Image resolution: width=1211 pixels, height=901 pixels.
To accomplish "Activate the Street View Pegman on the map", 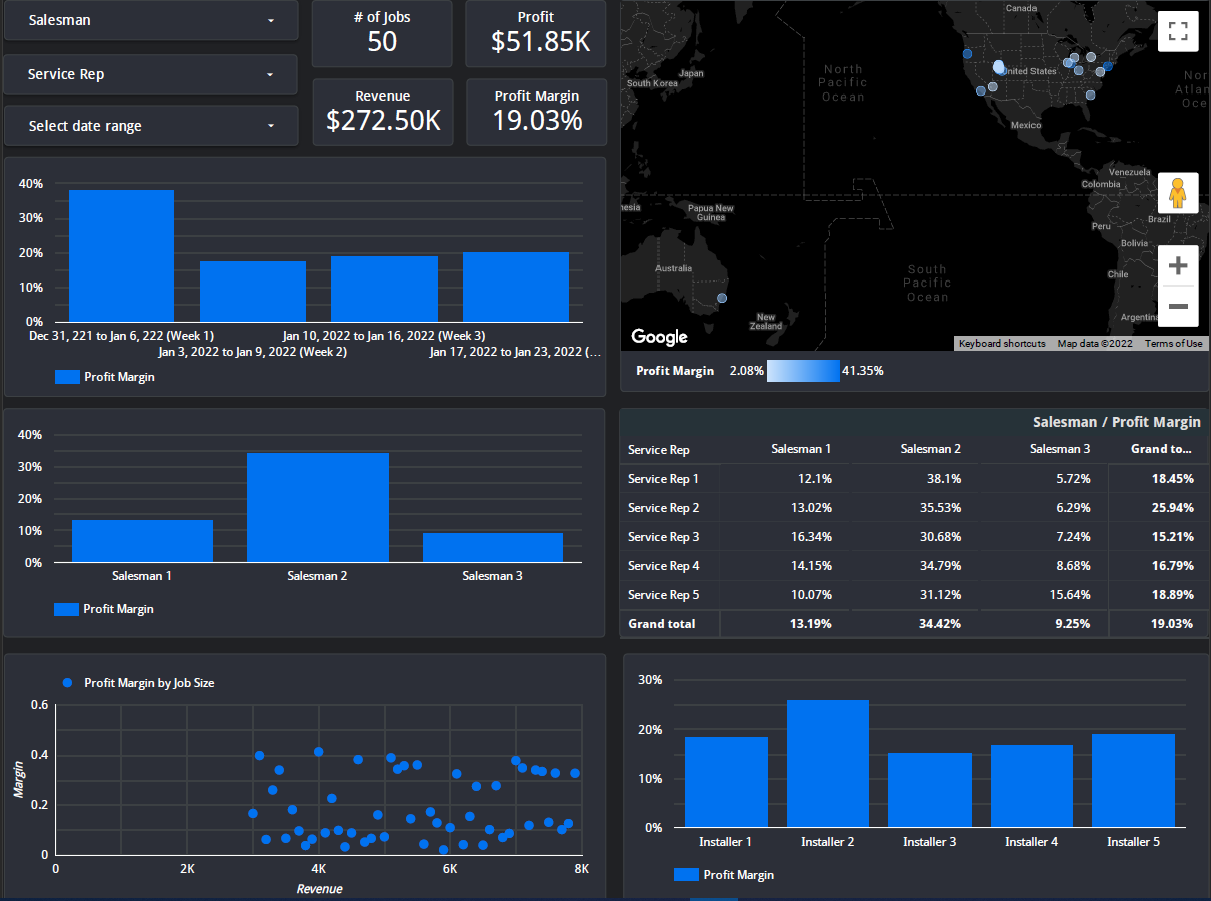I will coord(1177,192).
